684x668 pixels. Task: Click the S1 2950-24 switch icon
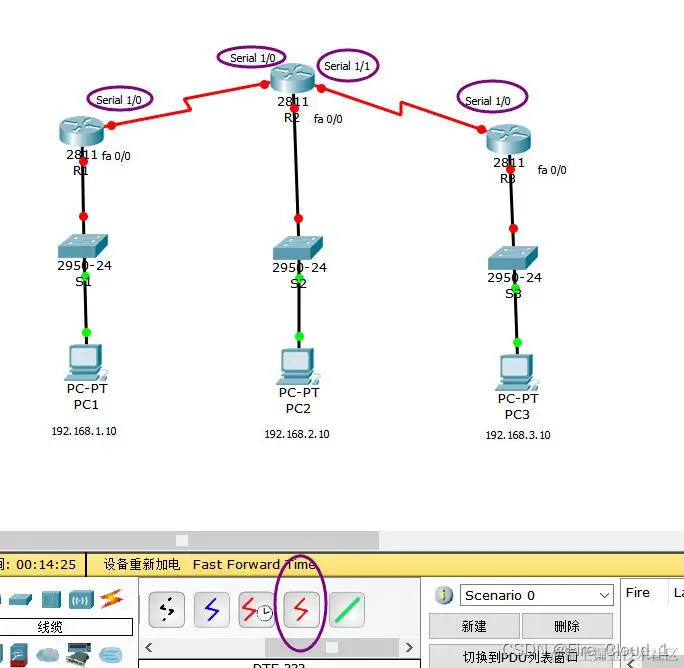pos(83,246)
